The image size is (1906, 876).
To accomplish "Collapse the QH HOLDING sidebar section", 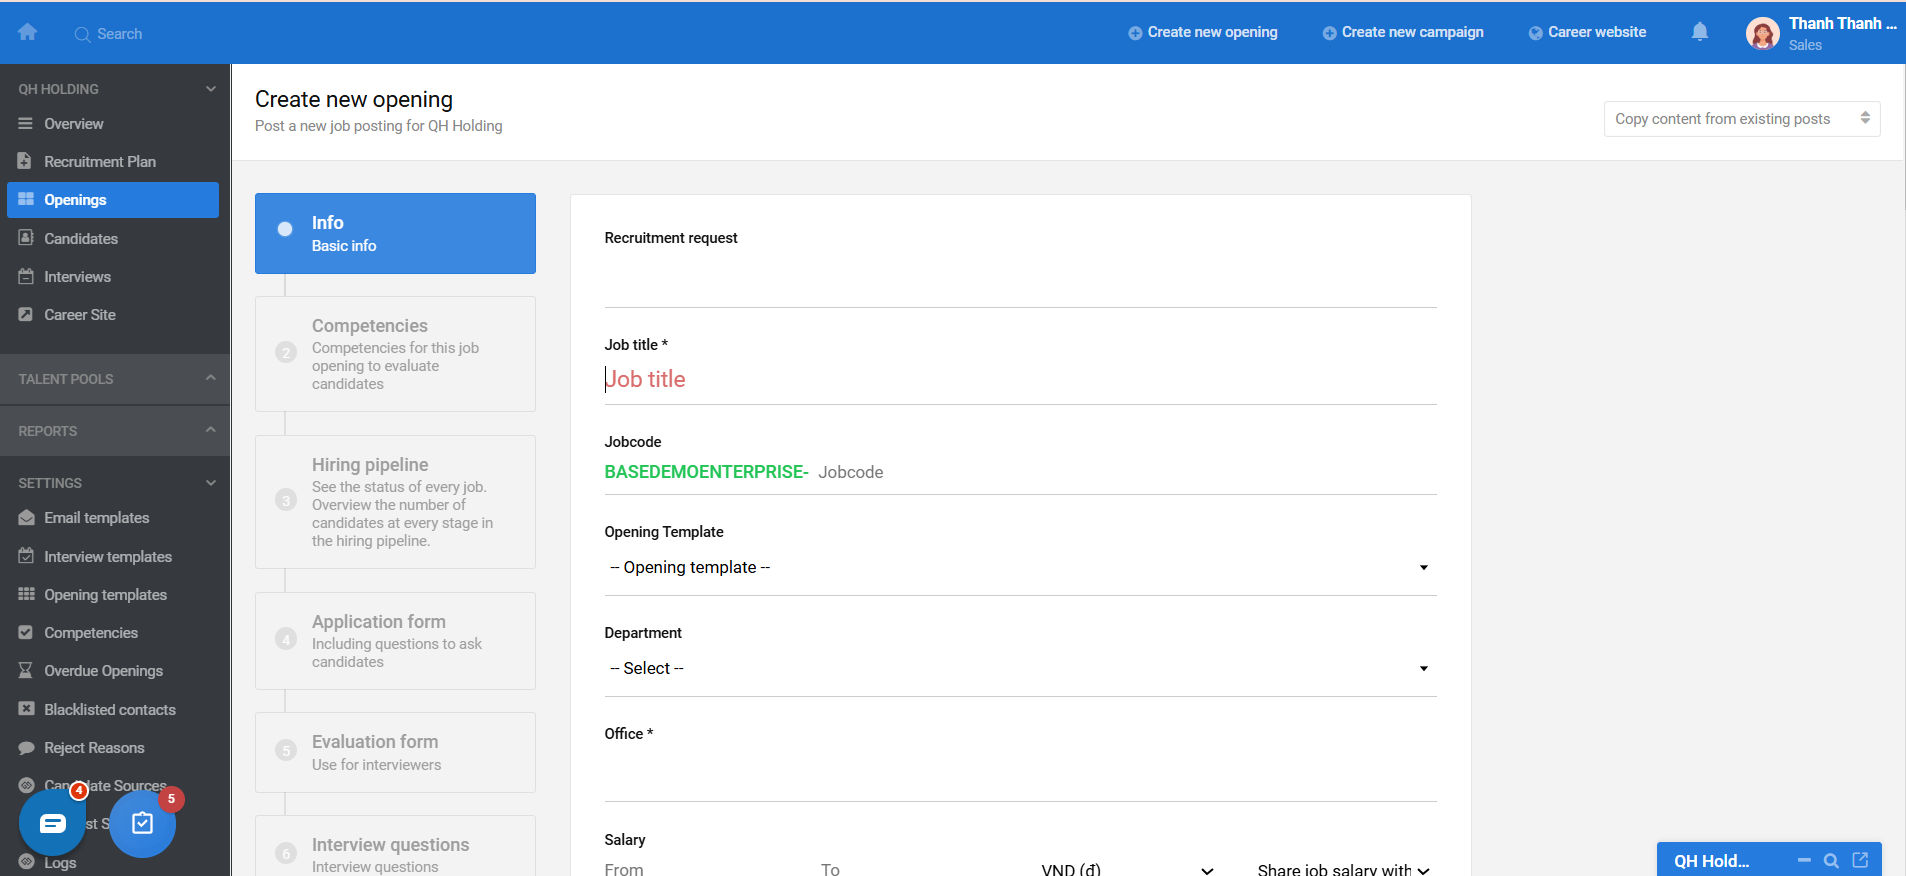I will tap(211, 89).
